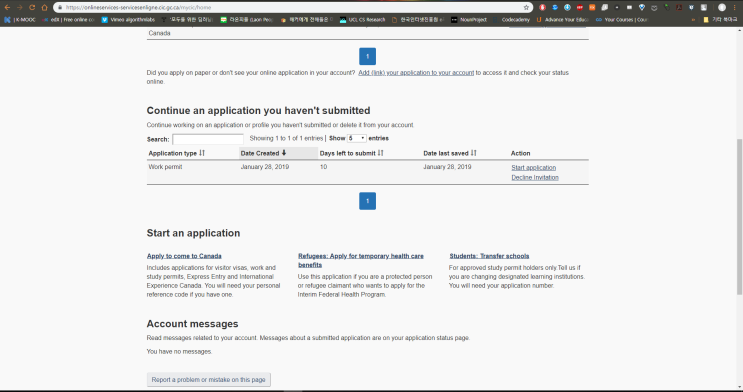This screenshot has height=392, width=743.
Task: Select the days left value 10
Action: click(323, 167)
